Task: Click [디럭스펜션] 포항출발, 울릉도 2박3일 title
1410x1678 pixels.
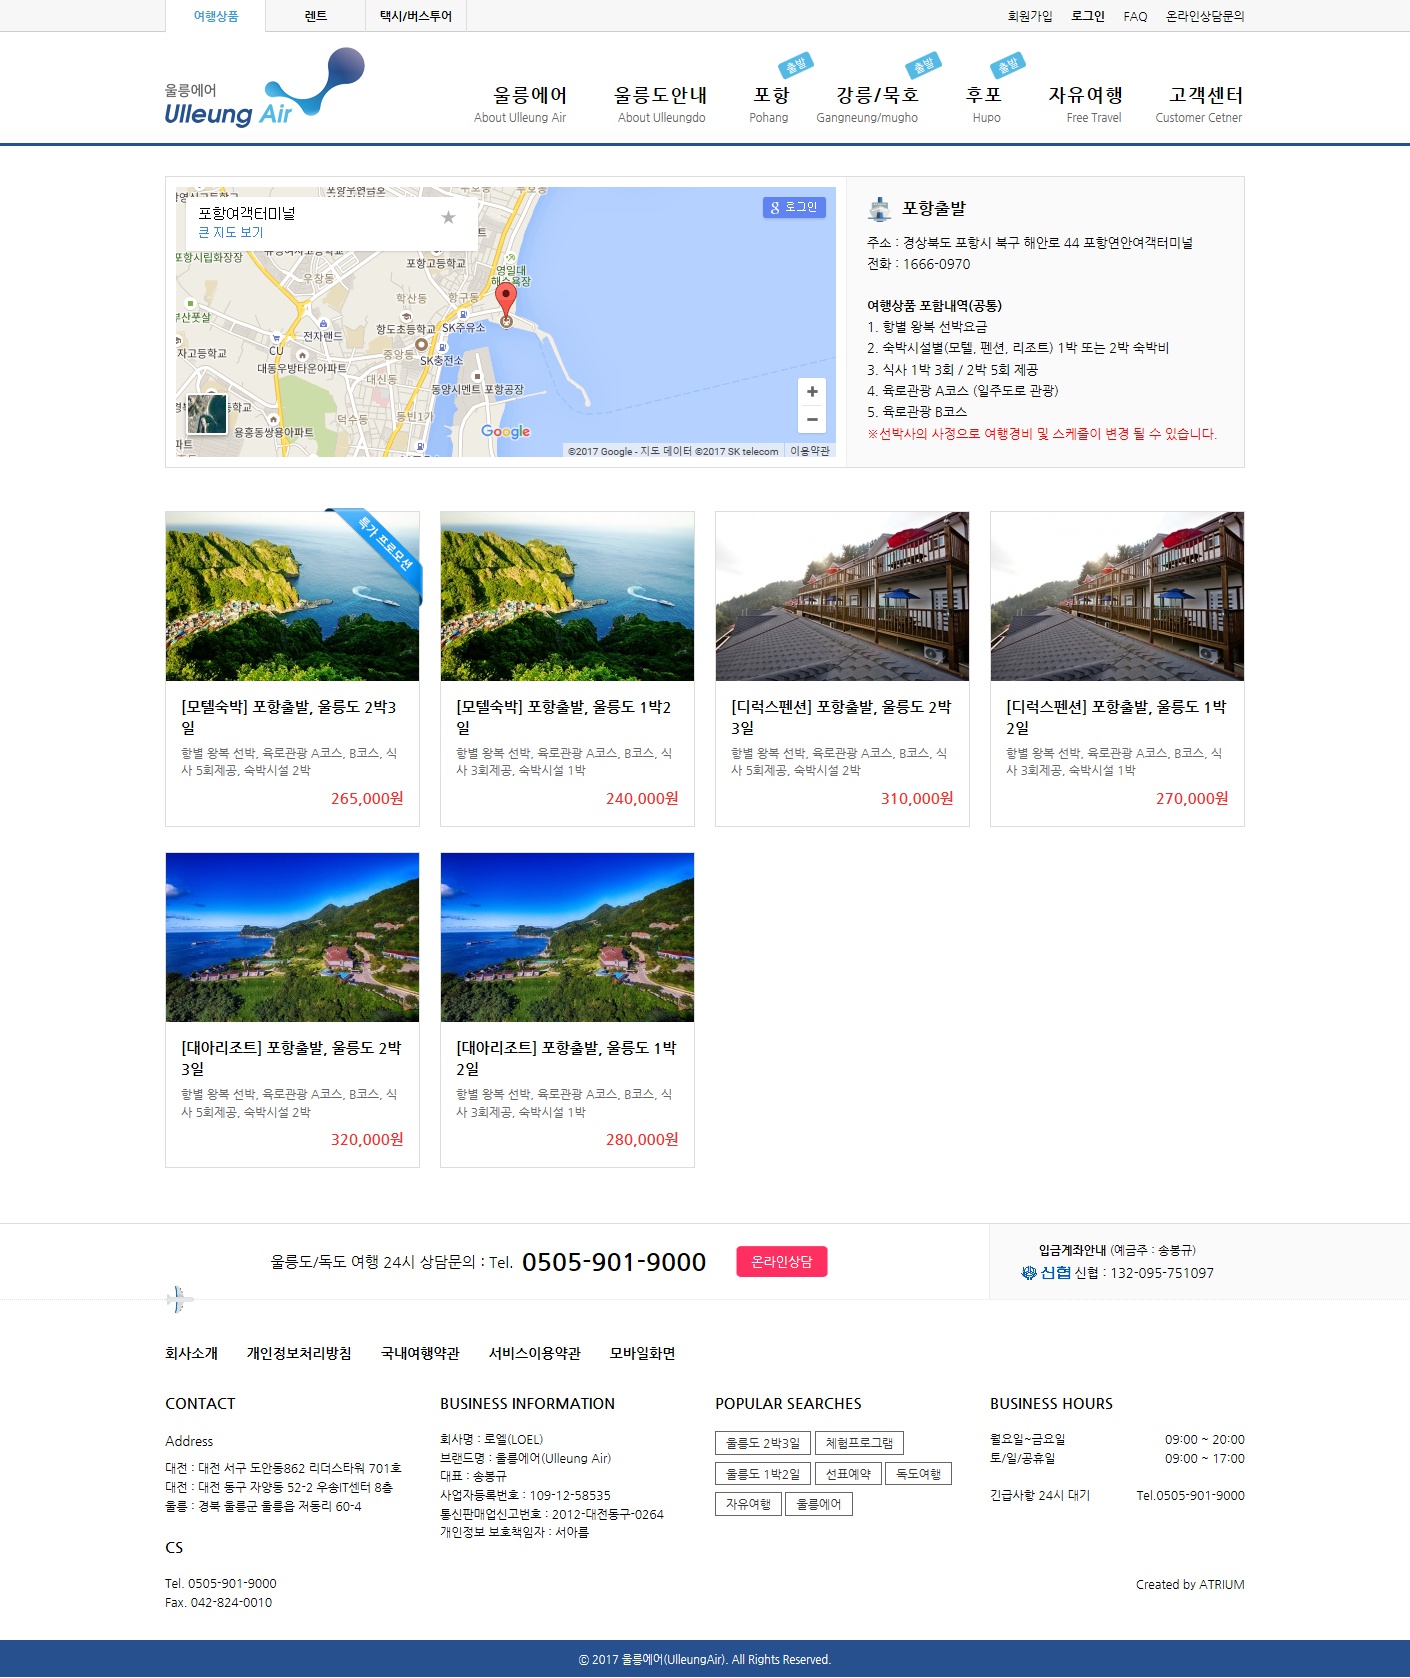Action: click(841, 717)
